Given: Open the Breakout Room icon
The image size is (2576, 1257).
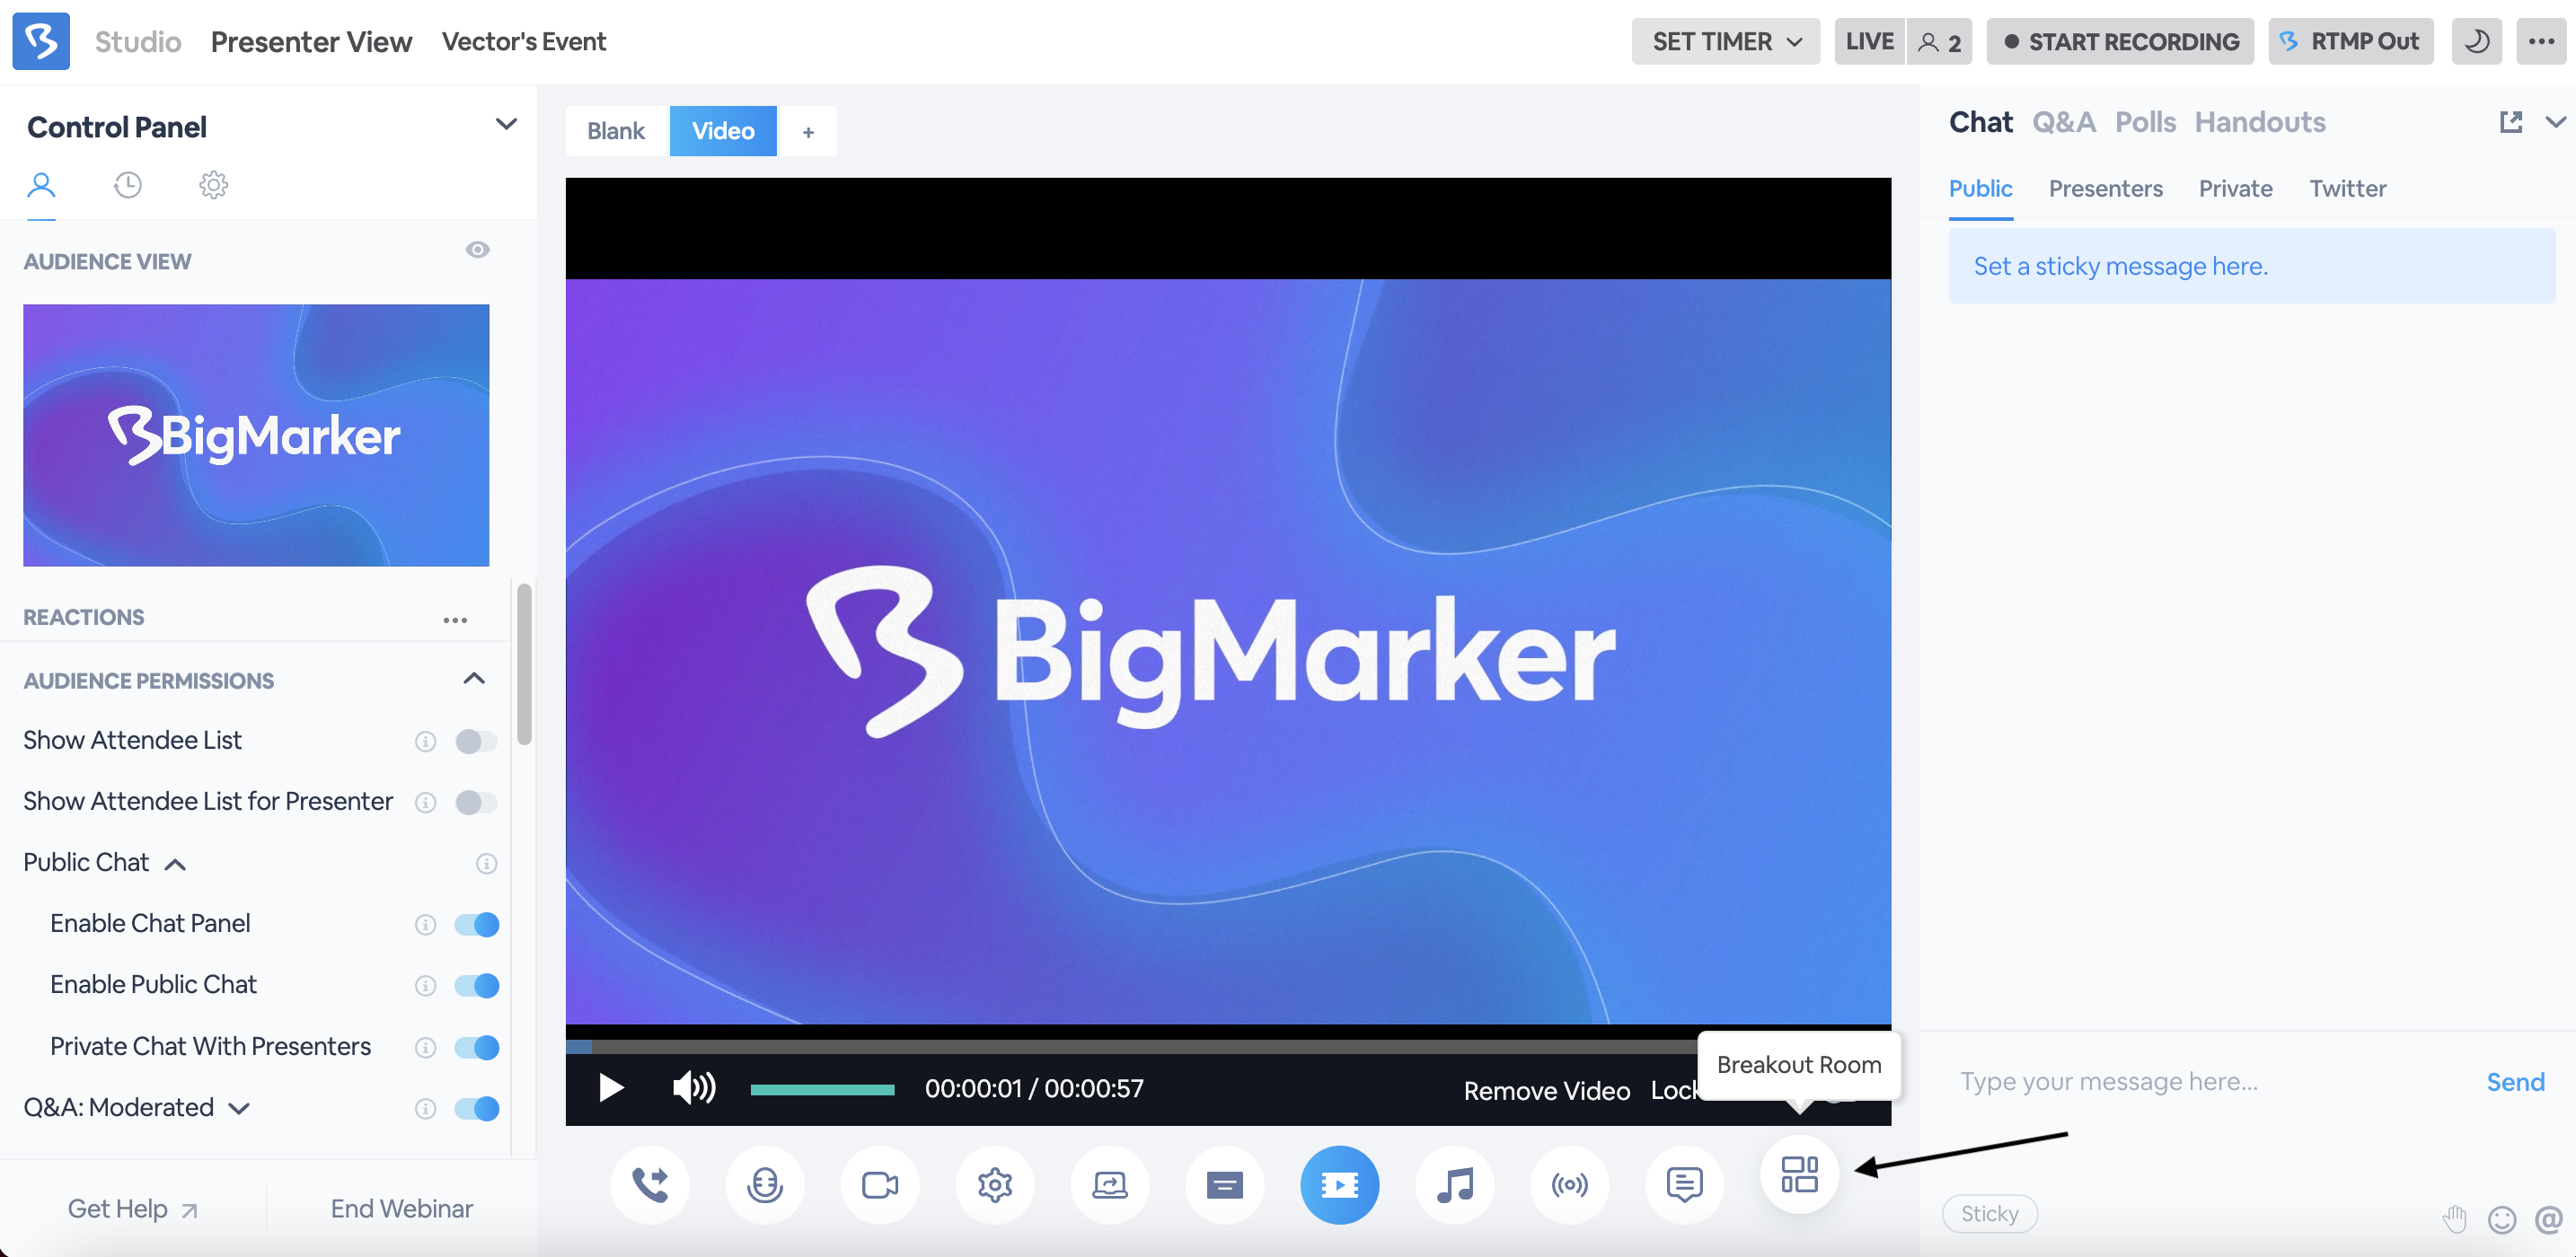Looking at the screenshot, I should [1799, 1174].
